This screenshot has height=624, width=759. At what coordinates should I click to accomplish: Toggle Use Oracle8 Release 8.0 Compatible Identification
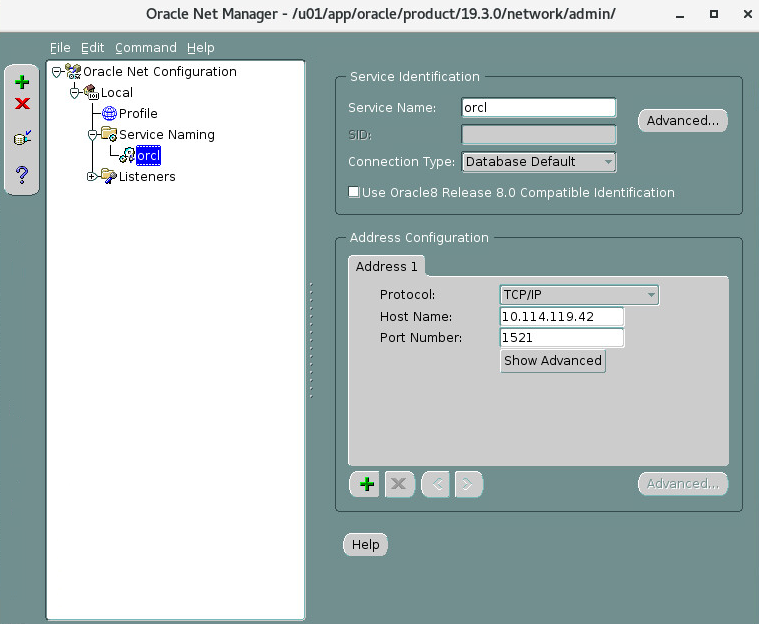[x=354, y=192]
